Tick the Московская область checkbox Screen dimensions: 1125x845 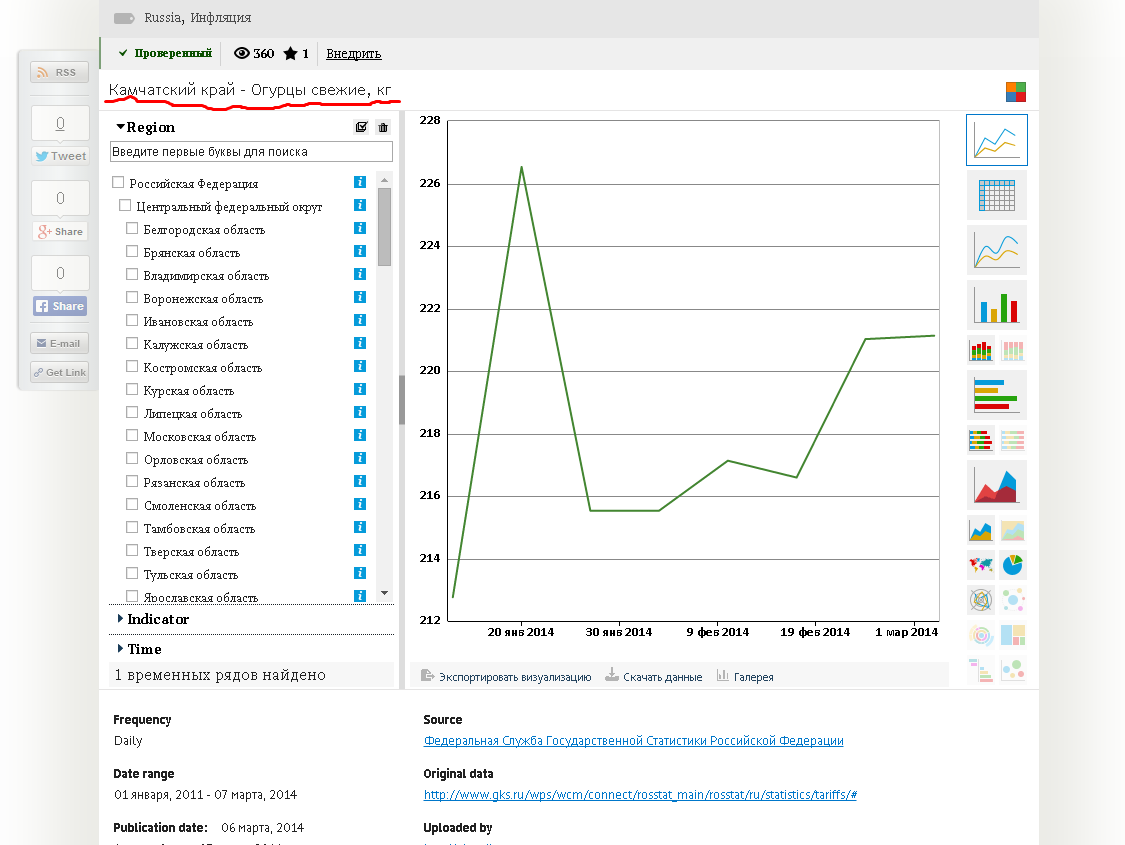132,435
